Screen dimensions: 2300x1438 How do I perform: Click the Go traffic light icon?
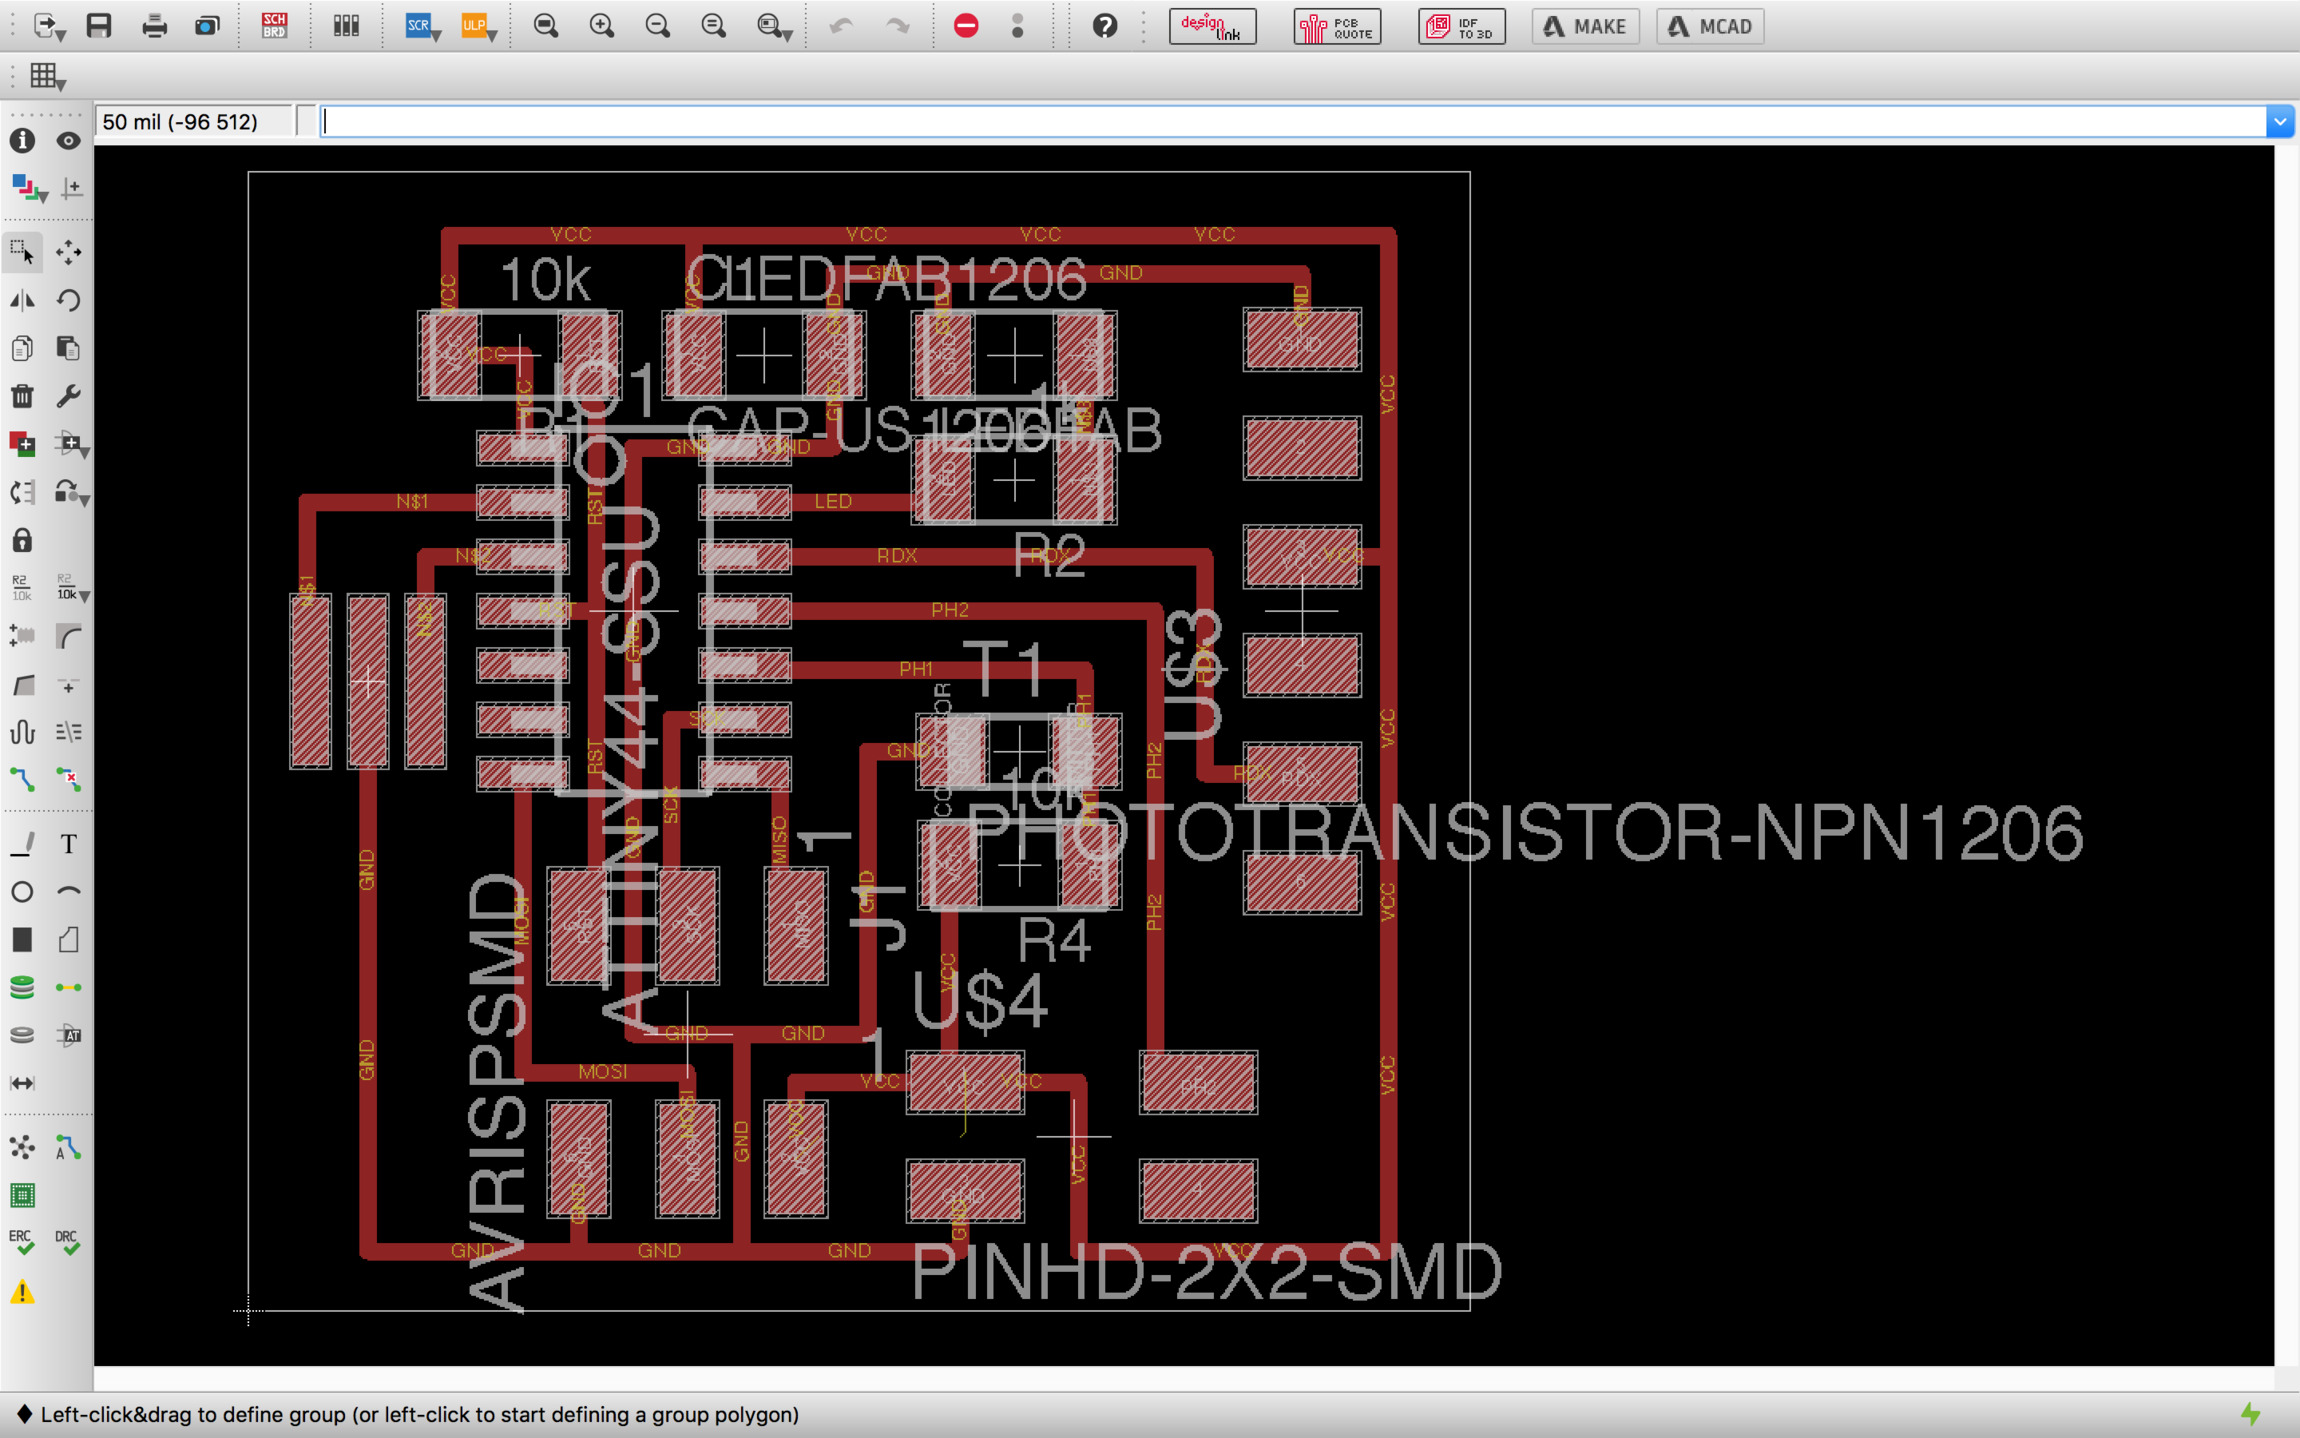pyautogui.click(x=1018, y=26)
